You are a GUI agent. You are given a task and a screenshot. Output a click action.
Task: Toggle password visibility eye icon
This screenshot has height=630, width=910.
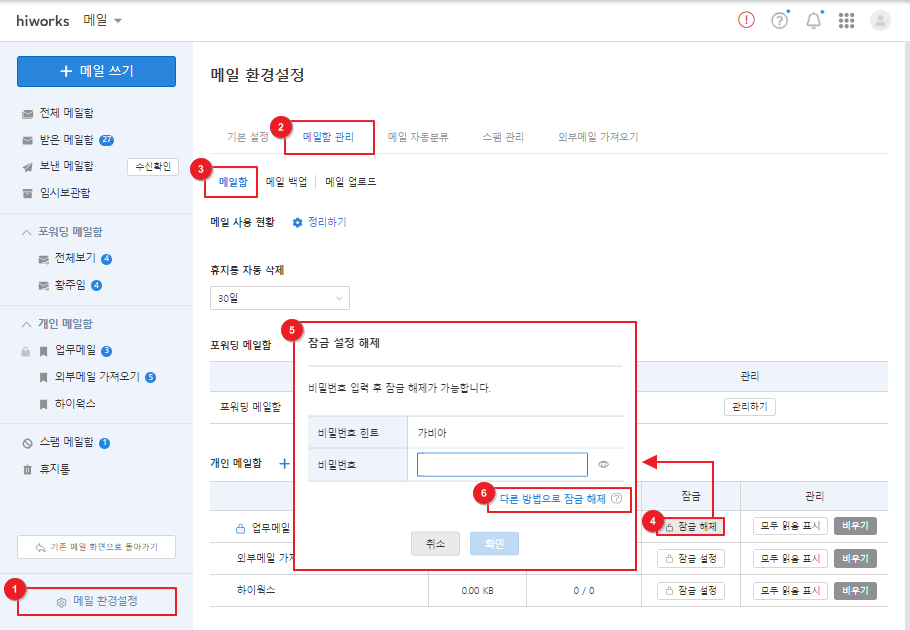point(604,464)
